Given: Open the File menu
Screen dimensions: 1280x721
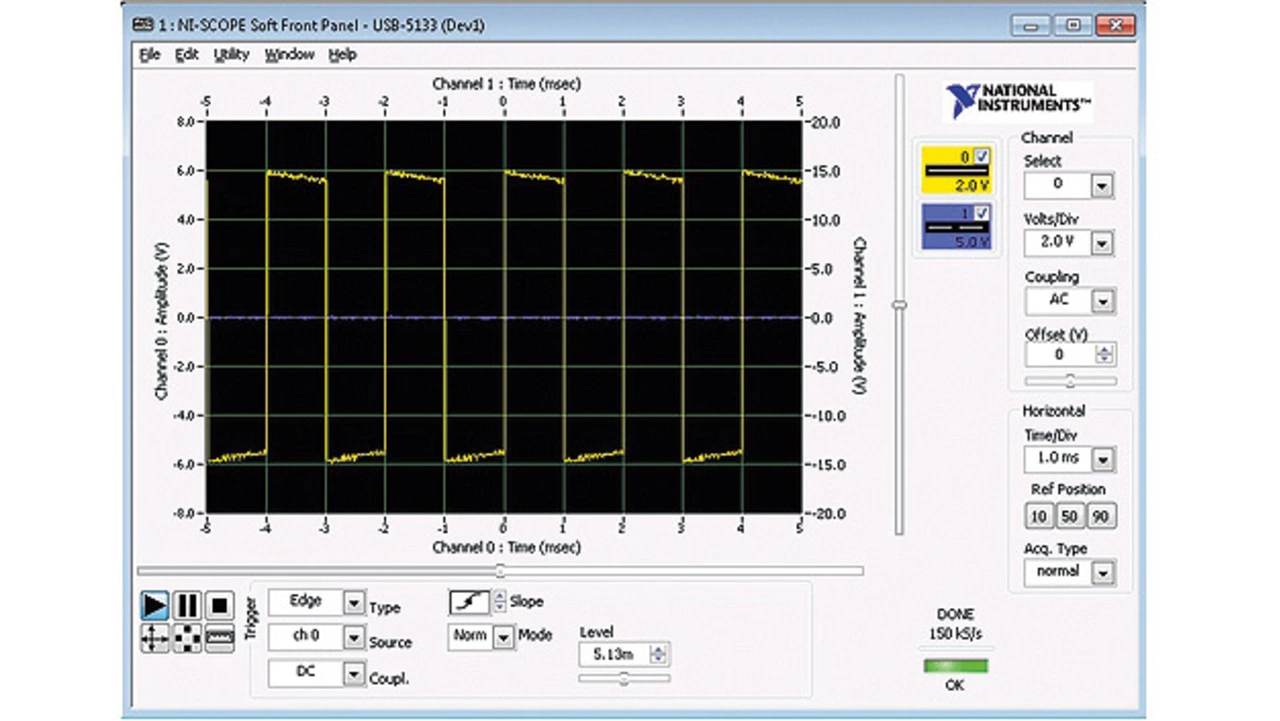Looking at the screenshot, I should [x=150, y=55].
